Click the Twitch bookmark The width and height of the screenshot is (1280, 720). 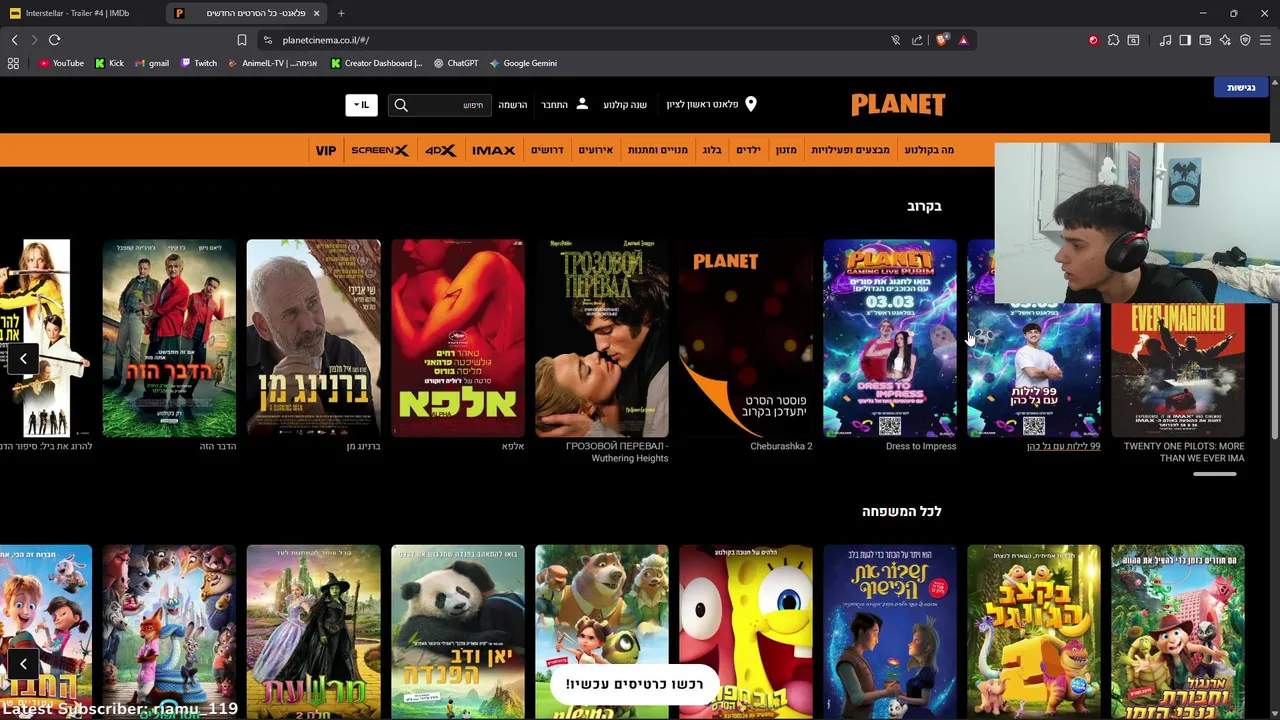click(199, 63)
